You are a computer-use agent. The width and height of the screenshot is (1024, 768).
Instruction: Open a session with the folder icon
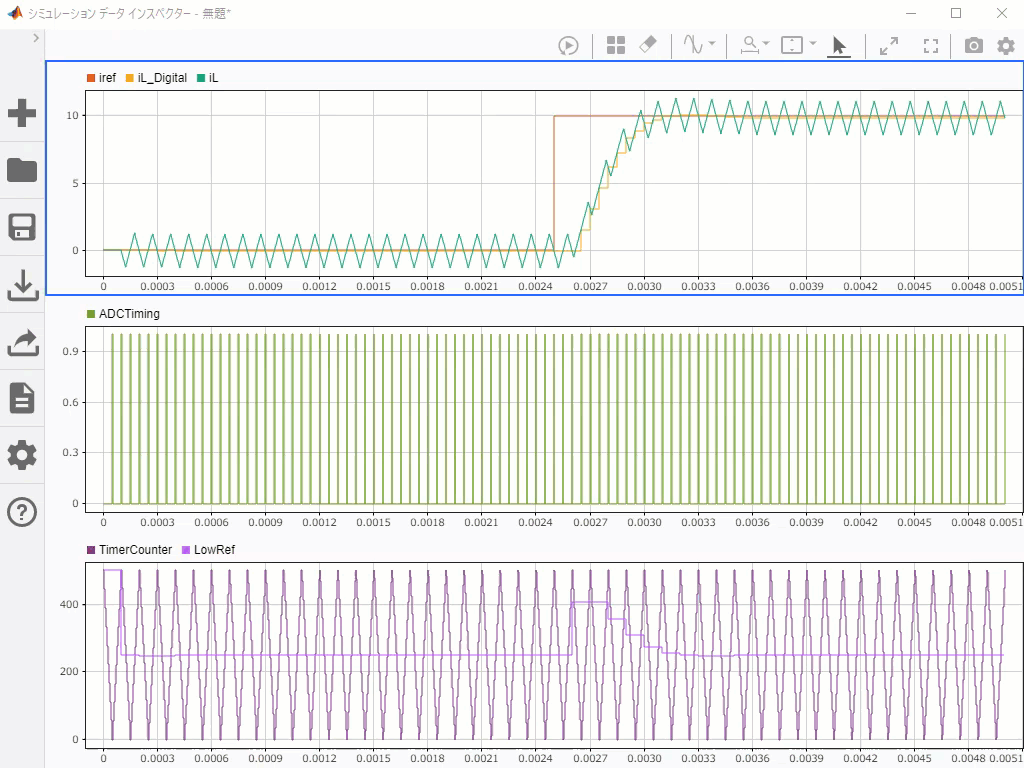(x=22, y=170)
